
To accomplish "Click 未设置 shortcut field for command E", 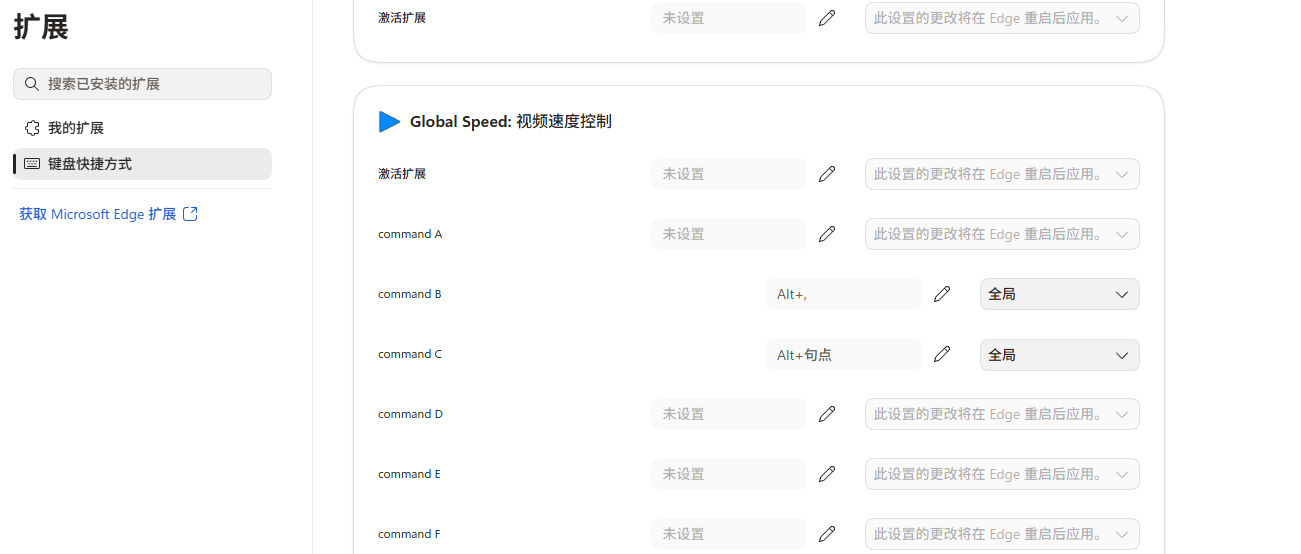I will pos(729,474).
